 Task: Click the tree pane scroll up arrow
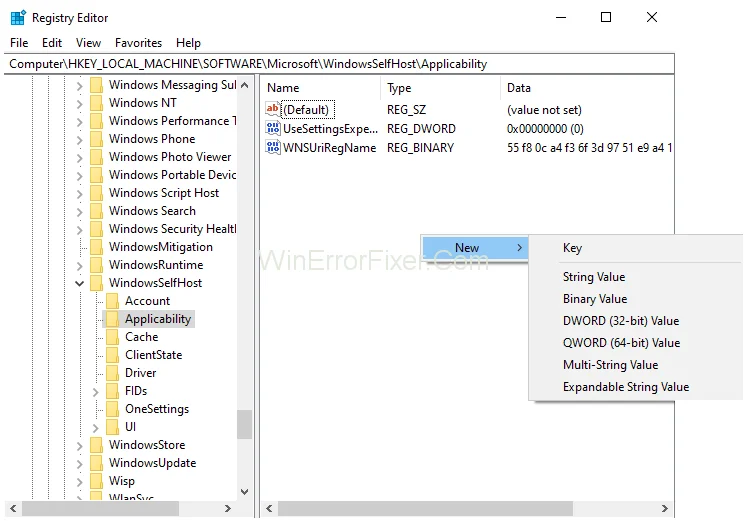coord(244,85)
